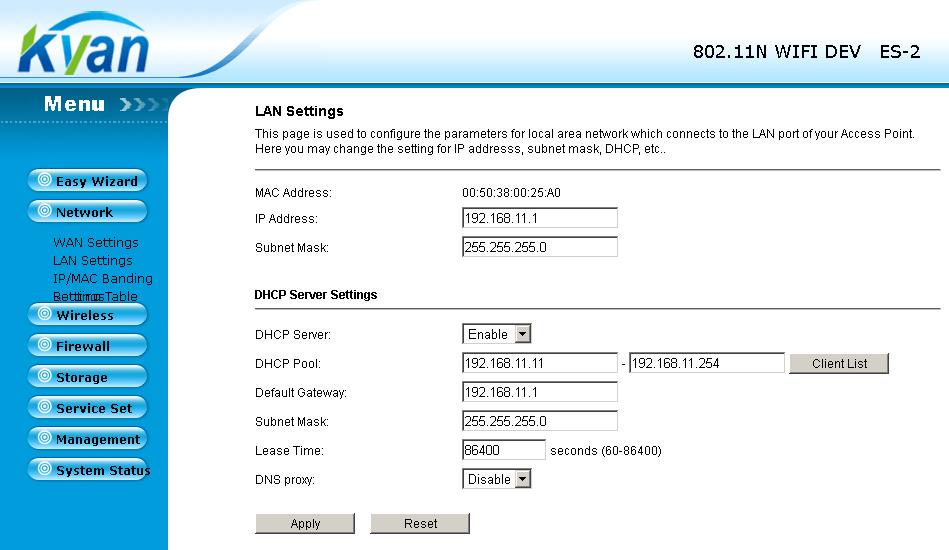Image resolution: width=949 pixels, height=550 pixels.
Task: Open the Storage menu
Action: 87,376
